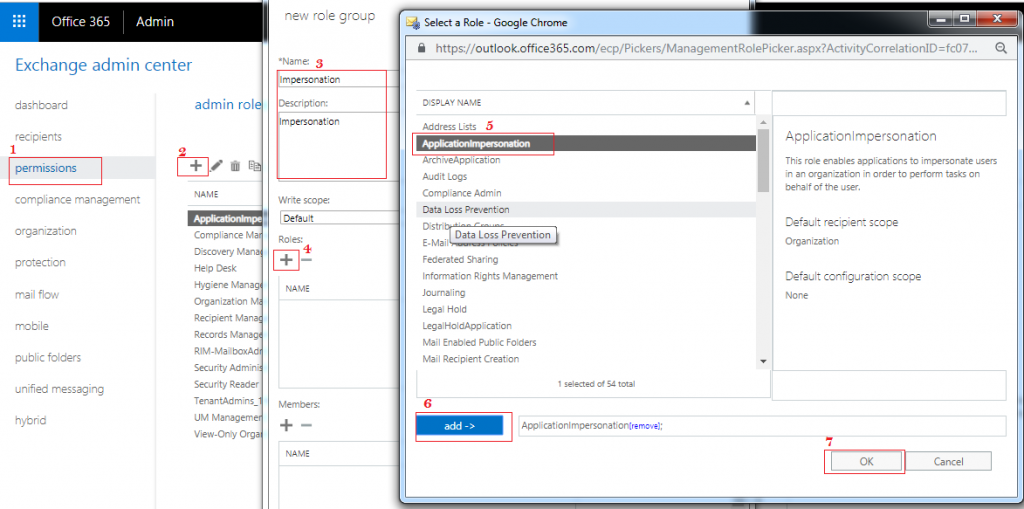Click the zoom magnifier icon in Chrome address bar

(1000, 48)
